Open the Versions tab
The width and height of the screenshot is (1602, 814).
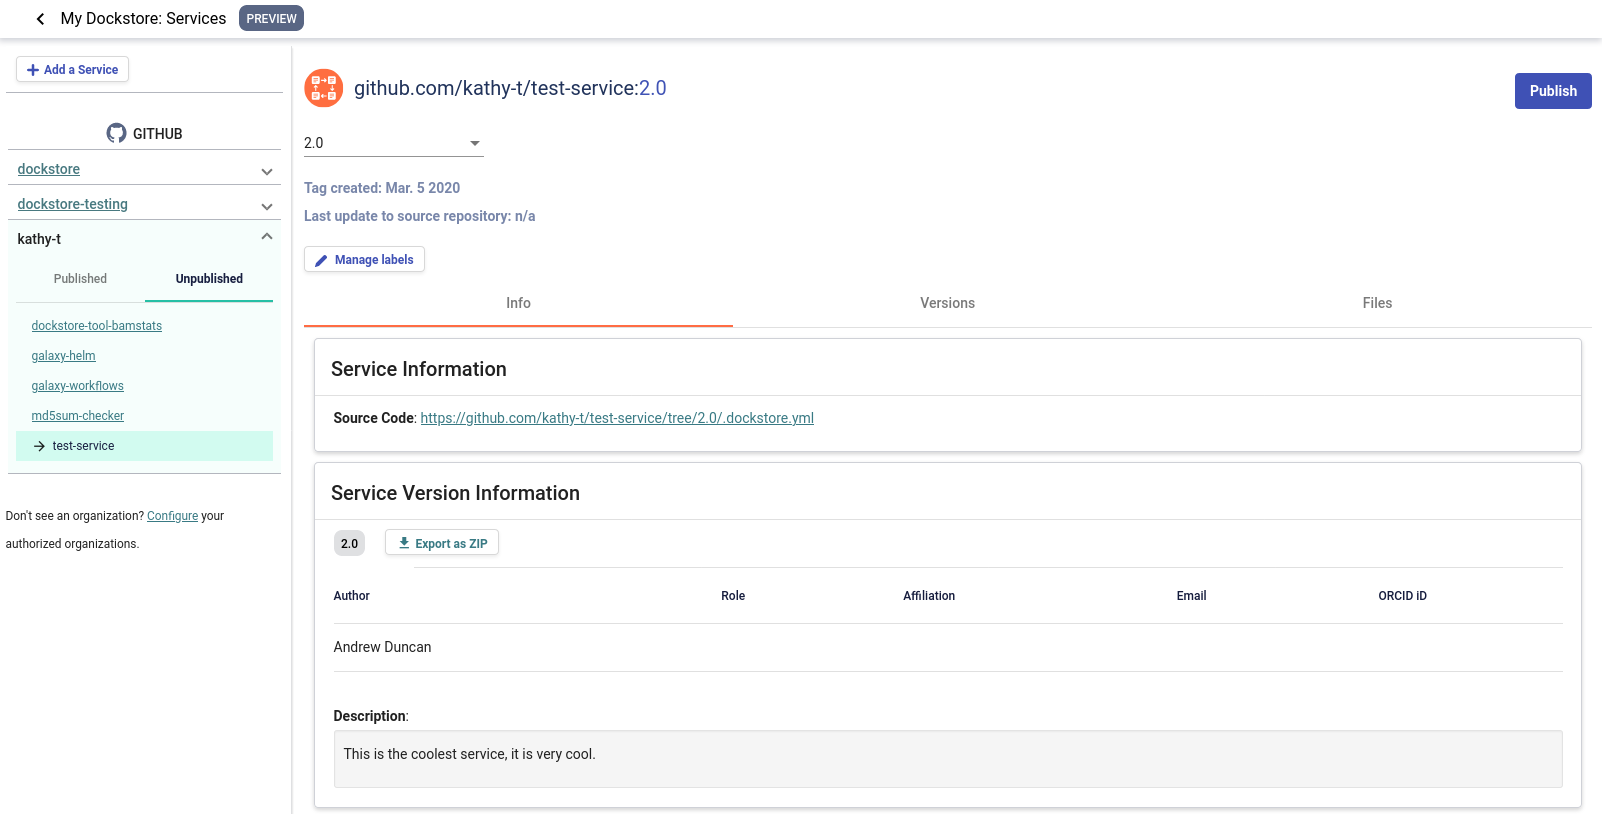pyautogui.click(x=947, y=303)
